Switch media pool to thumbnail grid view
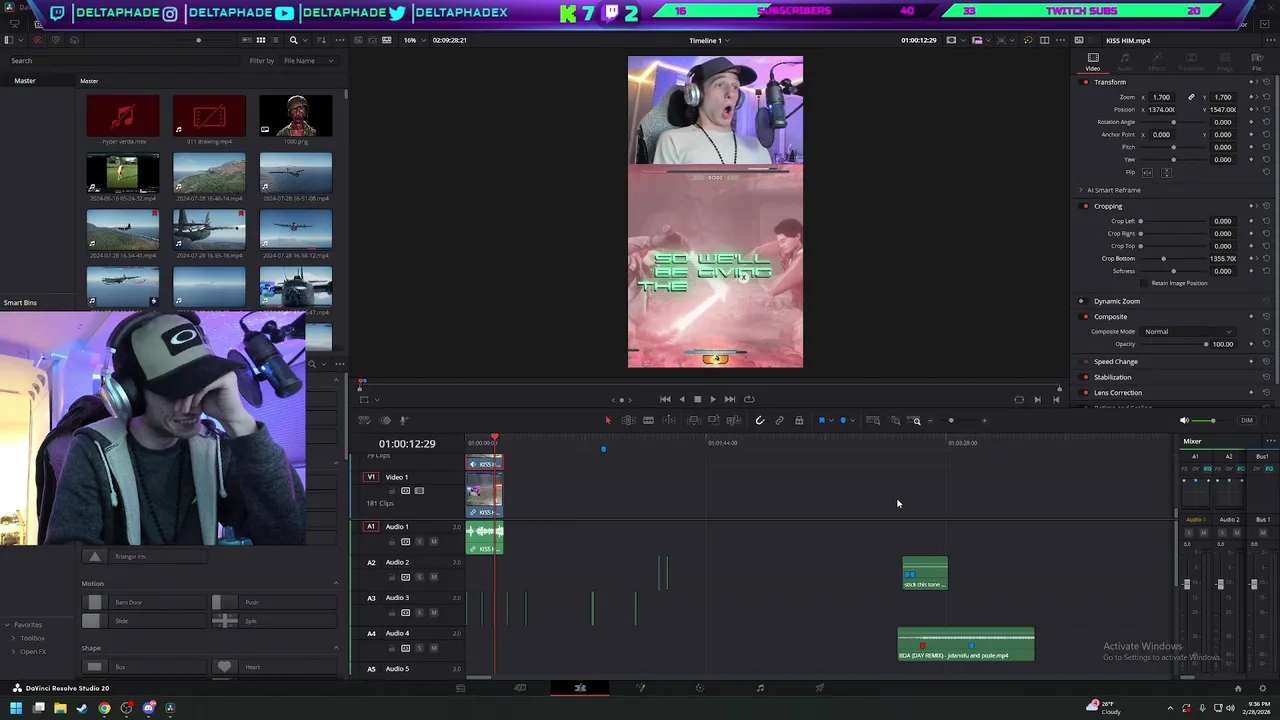Viewport: 1280px width, 720px height. [x=261, y=40]
